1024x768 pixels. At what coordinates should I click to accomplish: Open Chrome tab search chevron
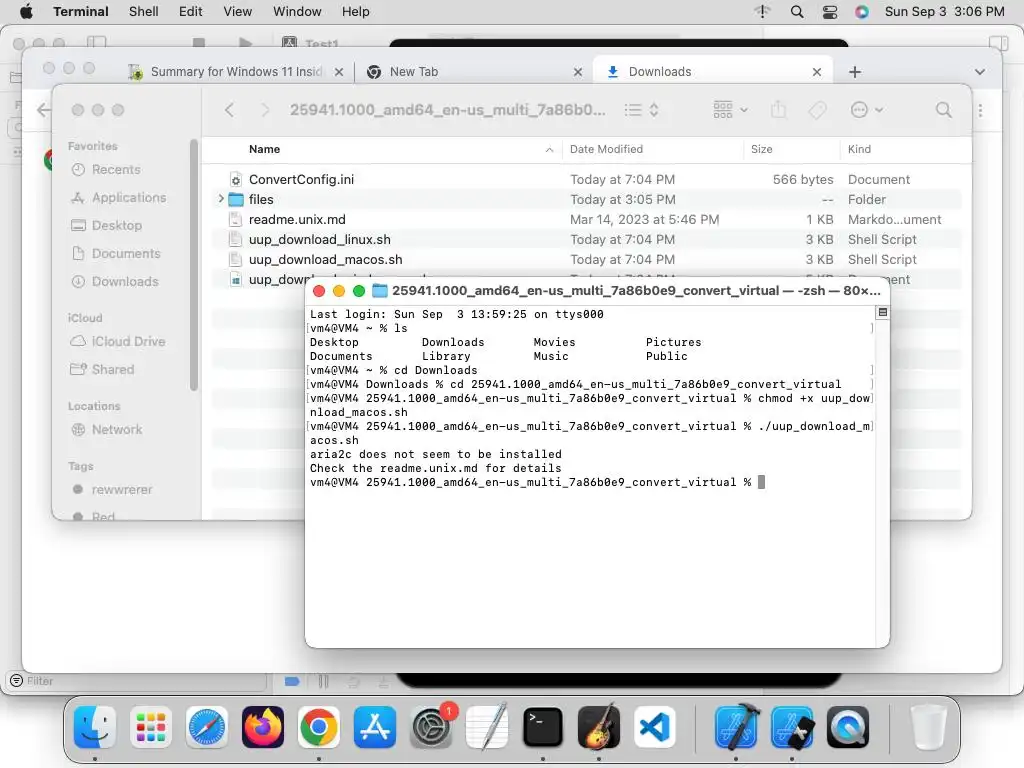980,72
